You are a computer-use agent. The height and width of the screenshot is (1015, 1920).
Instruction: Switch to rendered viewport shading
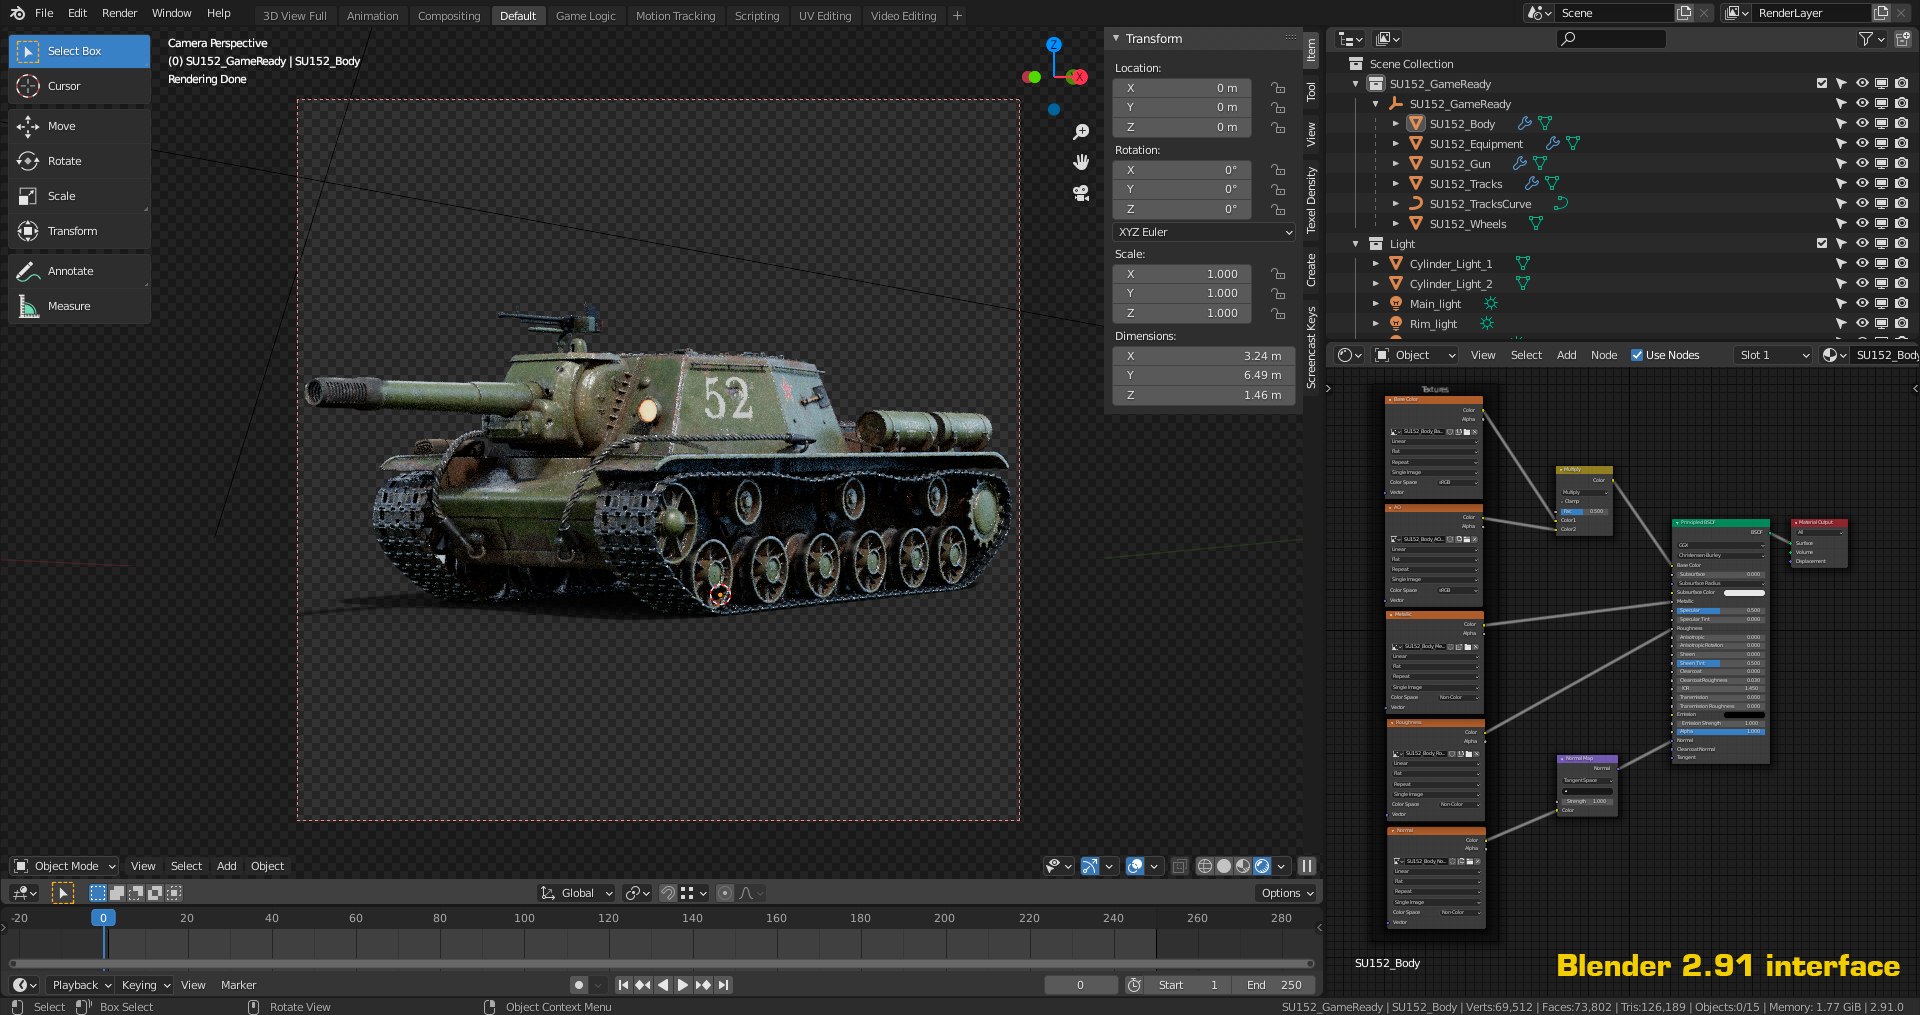click(1262, 866)
